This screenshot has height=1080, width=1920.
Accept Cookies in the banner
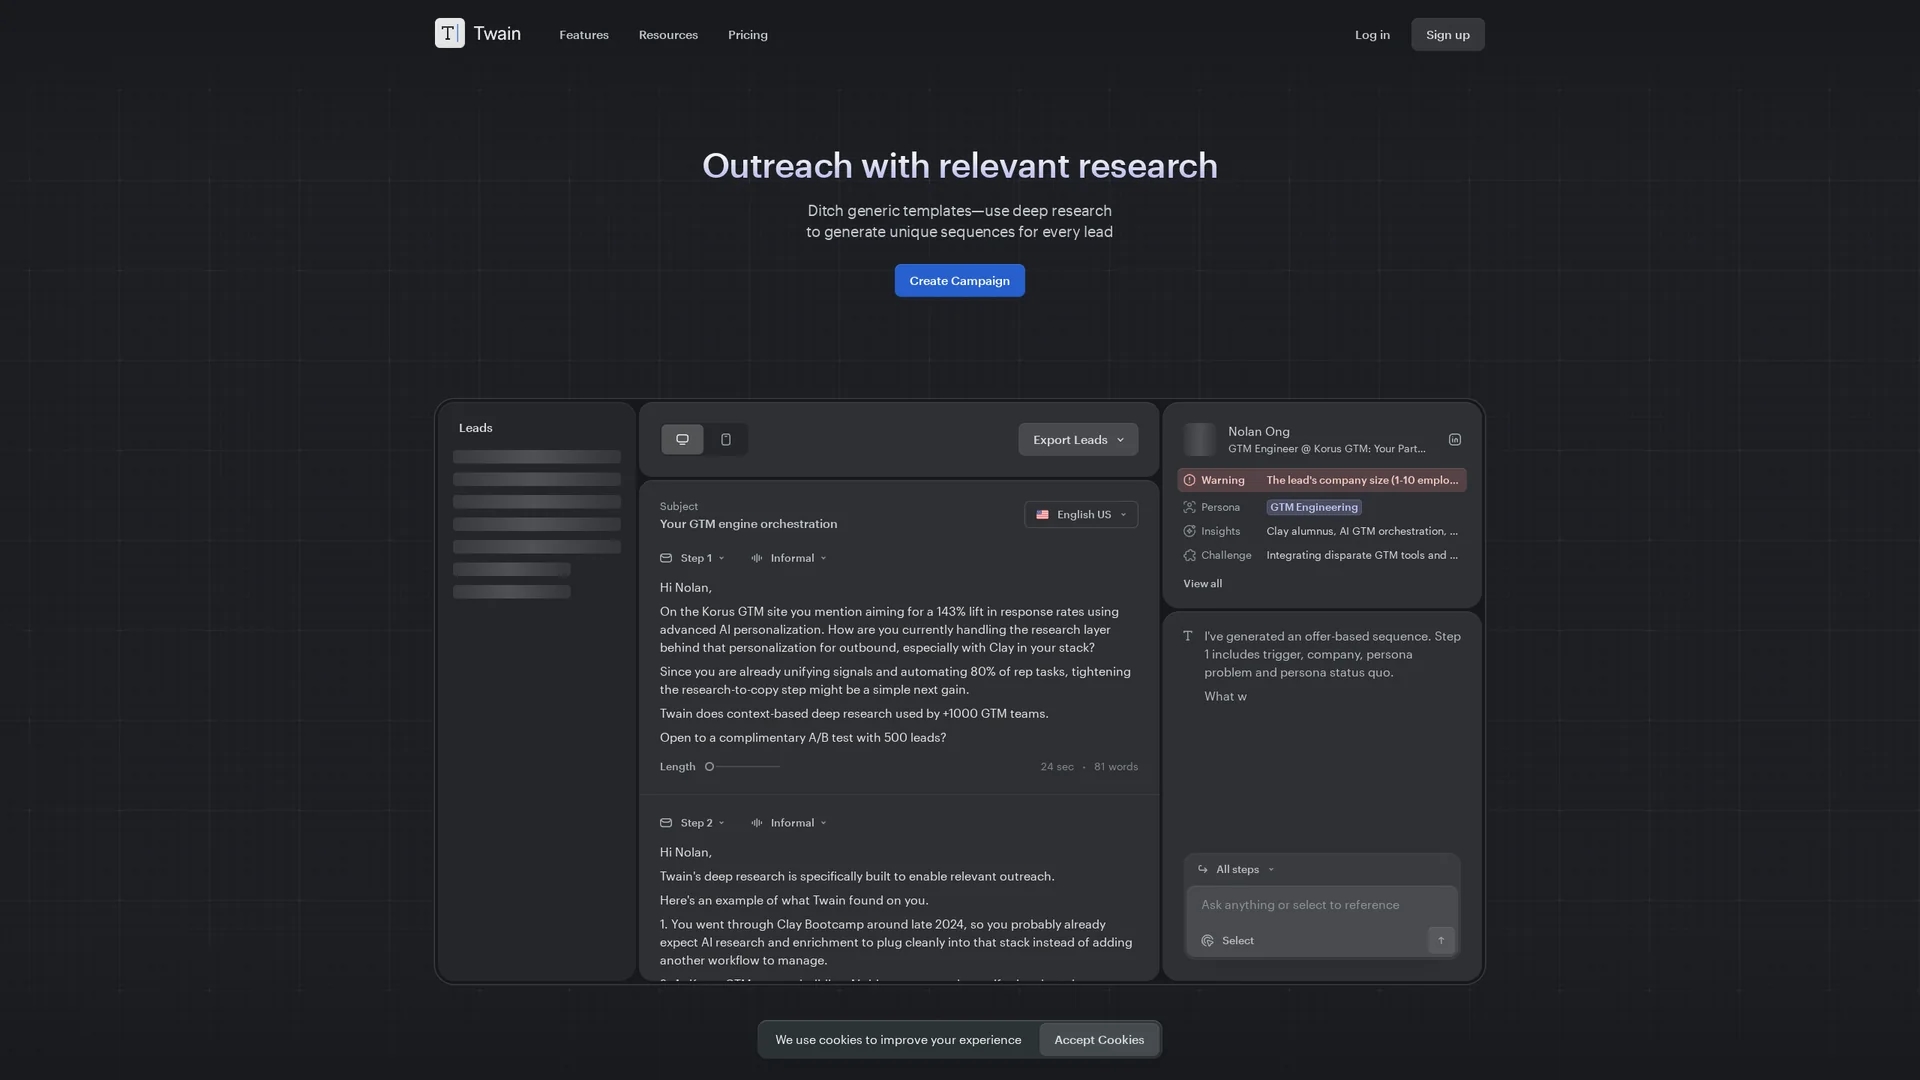click(1099, 1040)
